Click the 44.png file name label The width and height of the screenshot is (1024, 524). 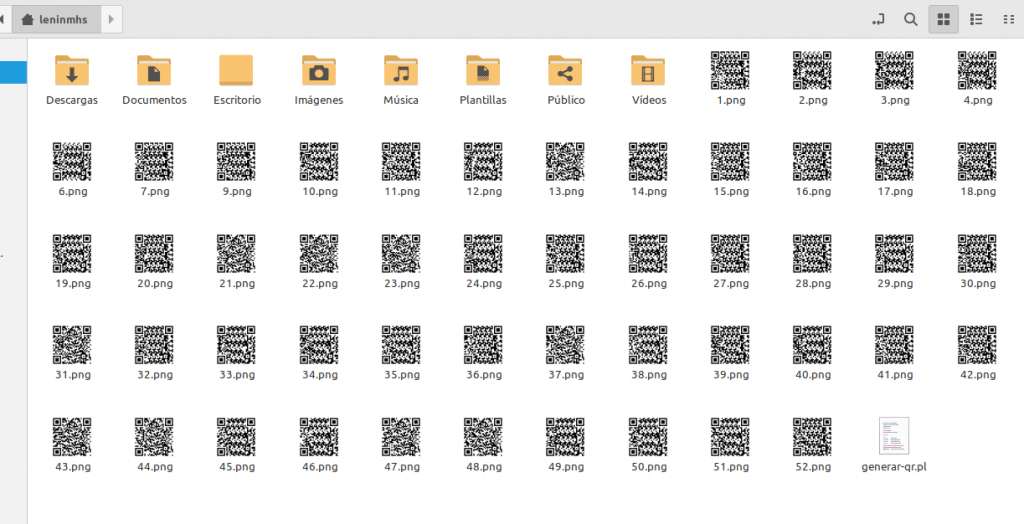(155, 467)
